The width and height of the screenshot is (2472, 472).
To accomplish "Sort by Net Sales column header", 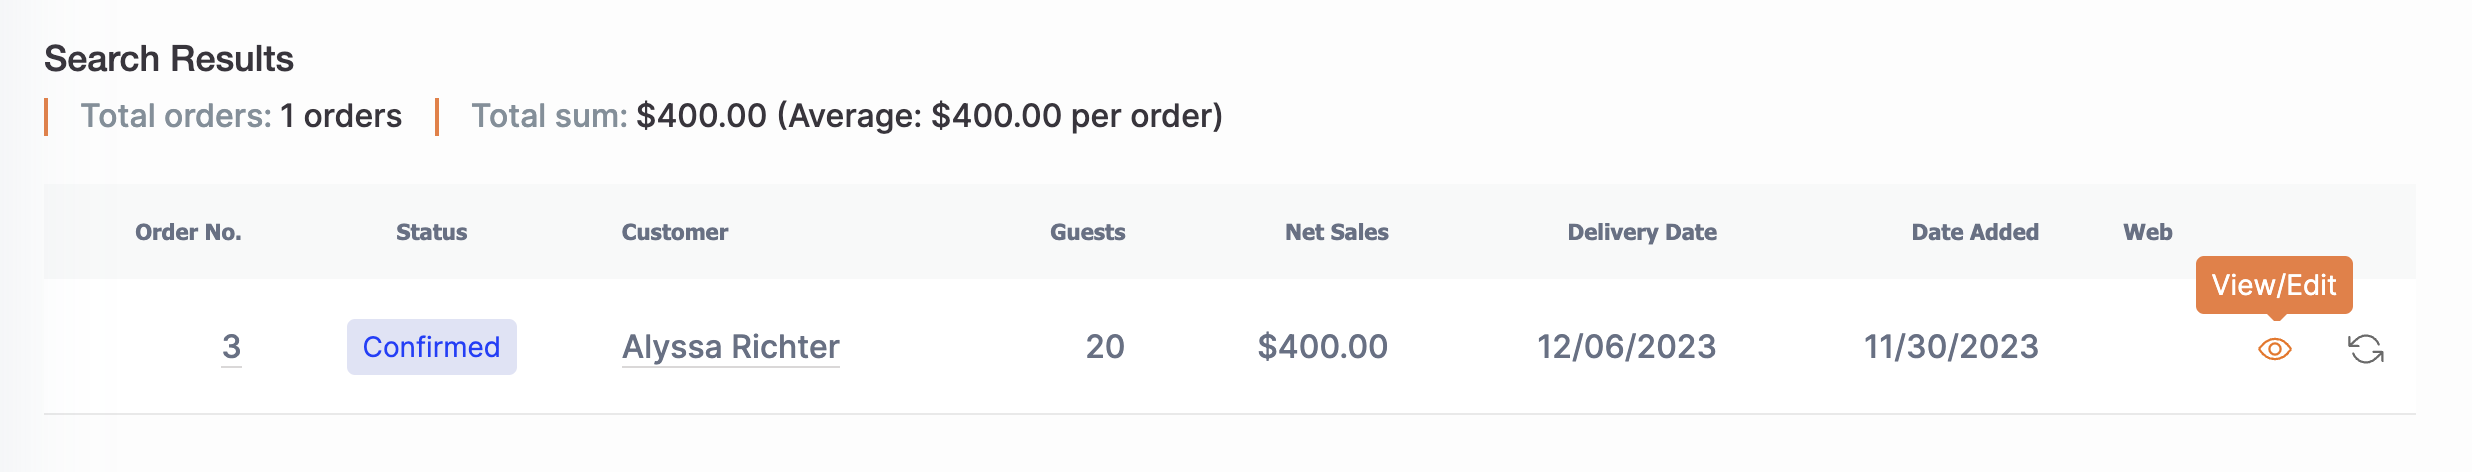I will pyautogui.click(x=1337, y=232).
